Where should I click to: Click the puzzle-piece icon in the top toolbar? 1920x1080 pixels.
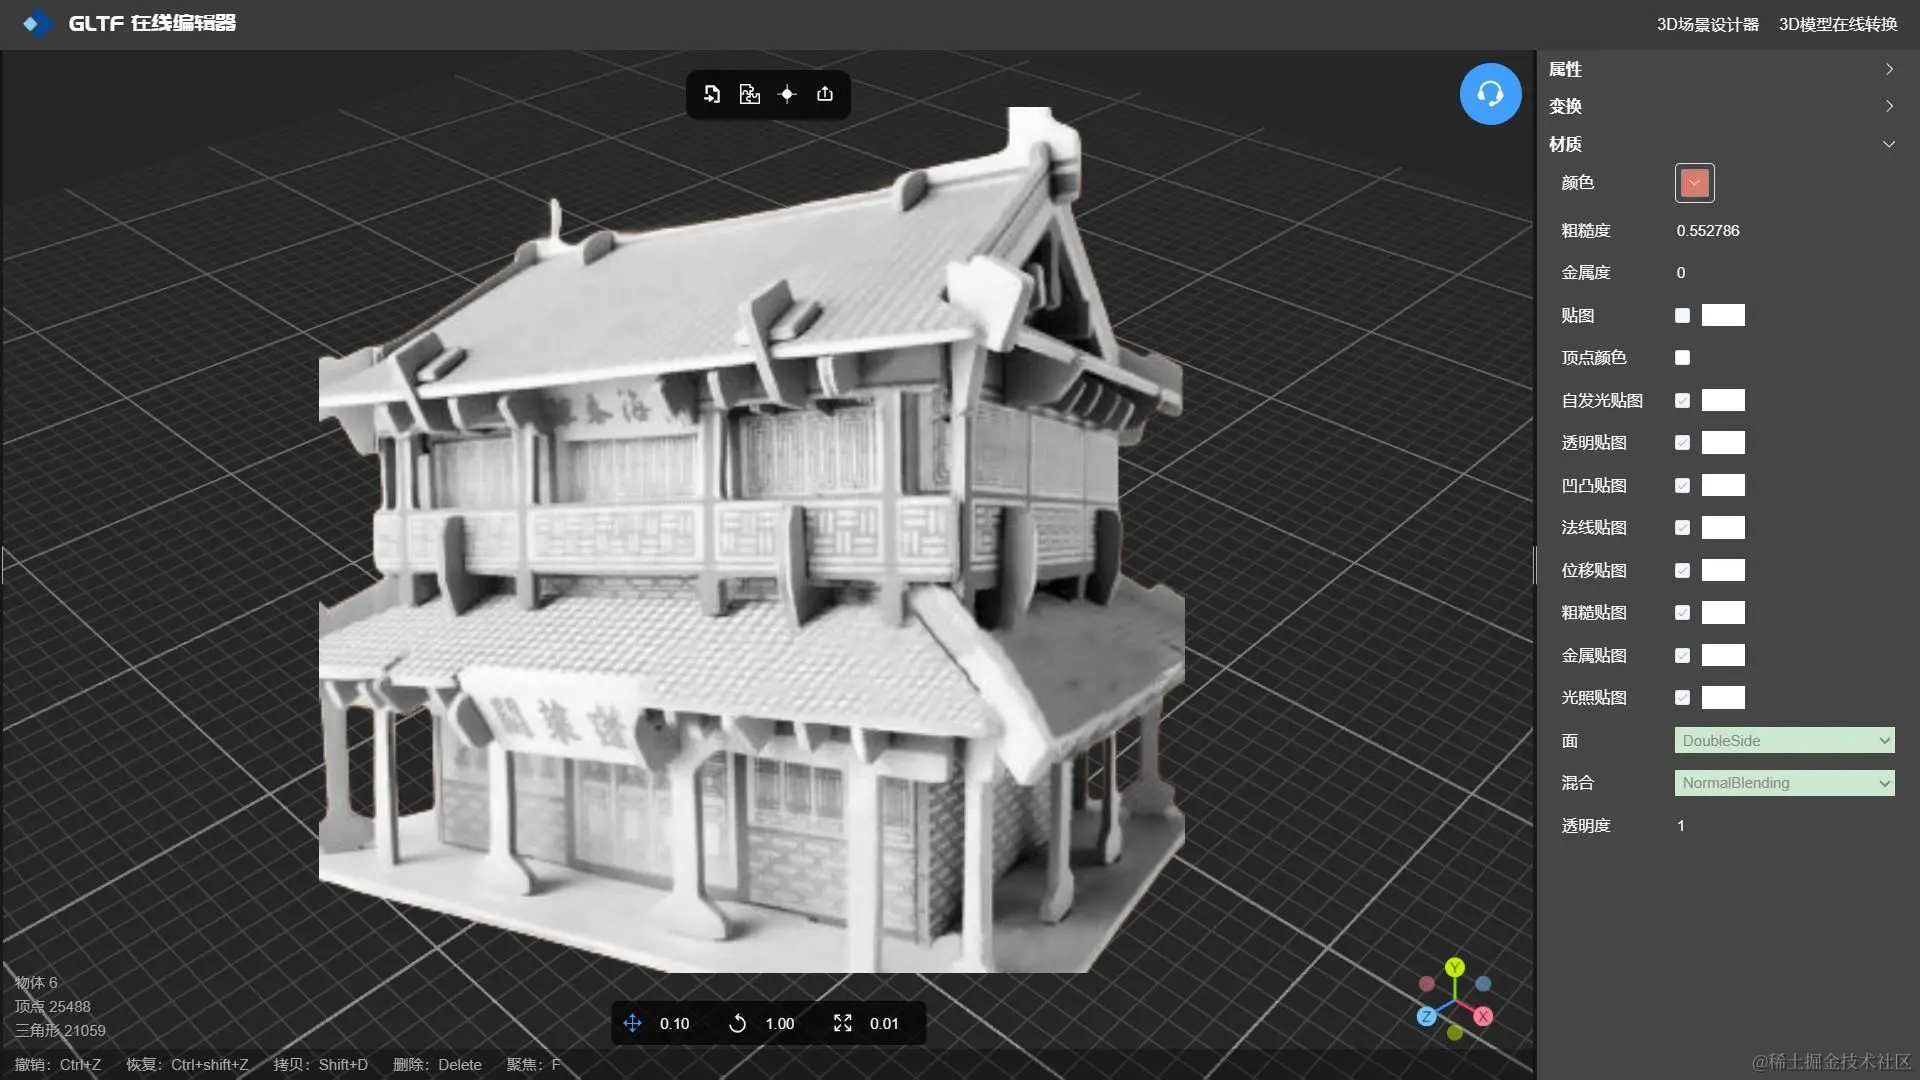[750, 94]
